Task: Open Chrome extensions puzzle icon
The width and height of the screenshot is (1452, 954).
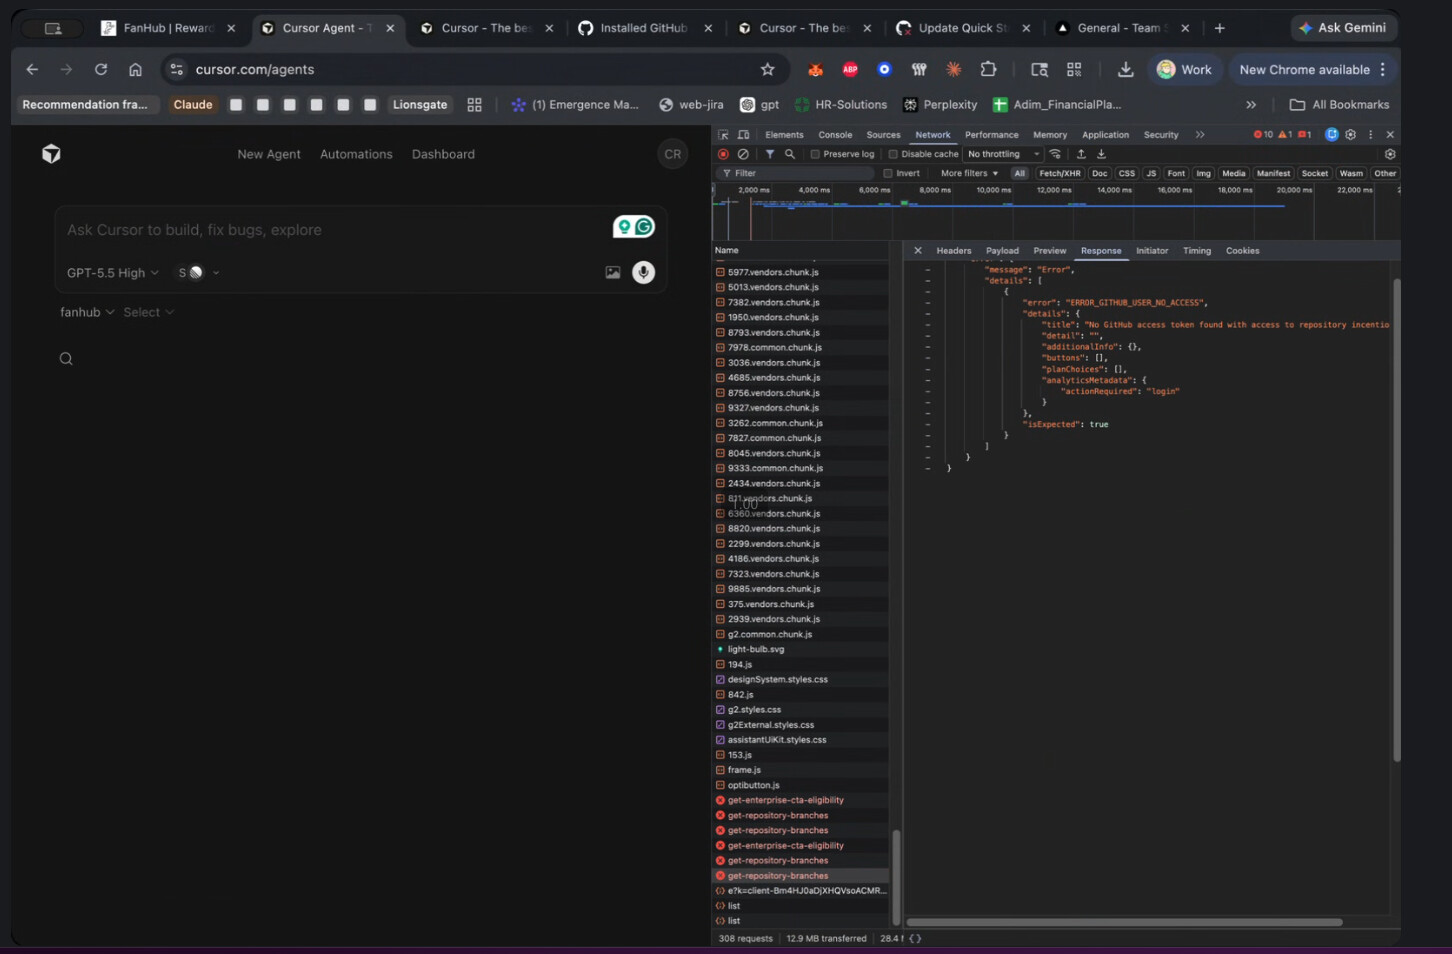Action: (988, 69)
